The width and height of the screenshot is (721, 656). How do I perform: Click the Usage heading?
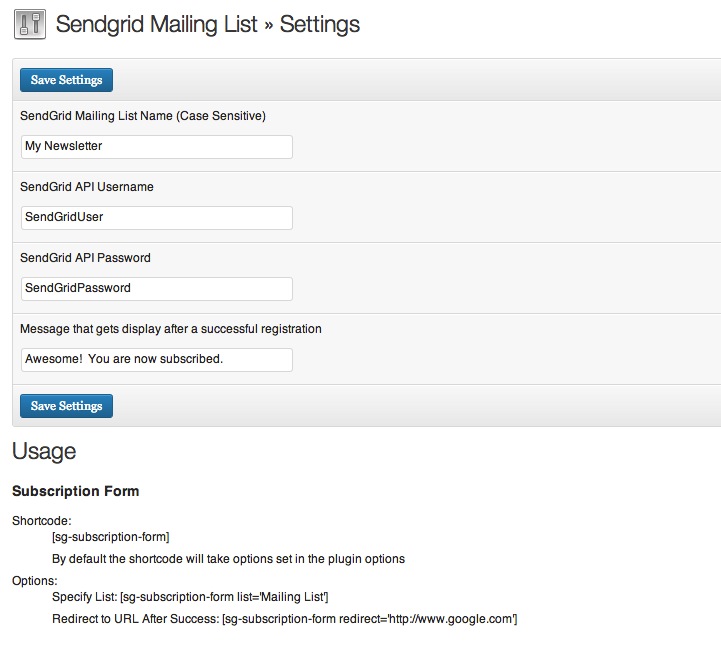click(44, 451)
